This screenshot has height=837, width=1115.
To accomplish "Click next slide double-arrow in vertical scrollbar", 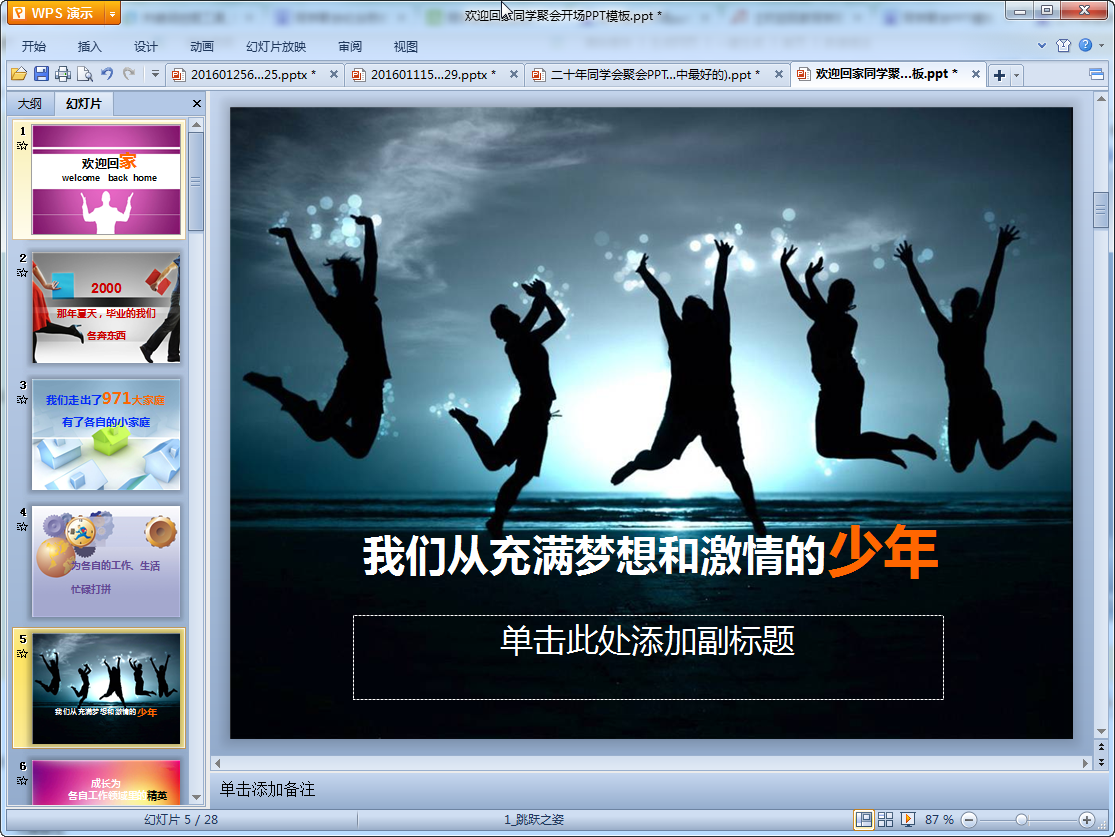I will 1101,762.
